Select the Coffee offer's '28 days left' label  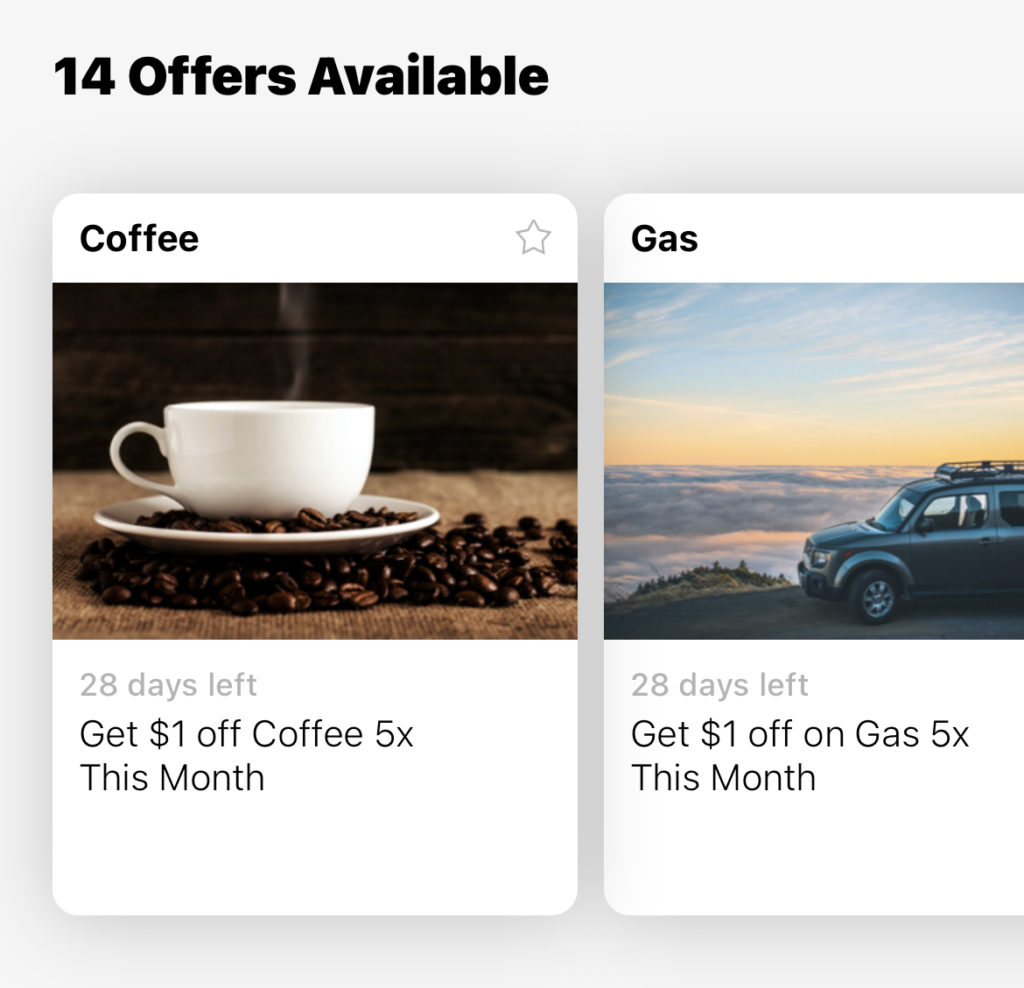click(168, 685)
